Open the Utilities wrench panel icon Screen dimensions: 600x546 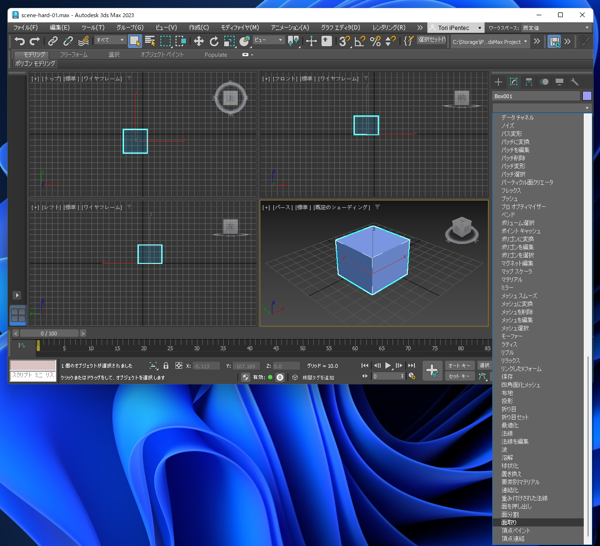[x=574, y=82]
